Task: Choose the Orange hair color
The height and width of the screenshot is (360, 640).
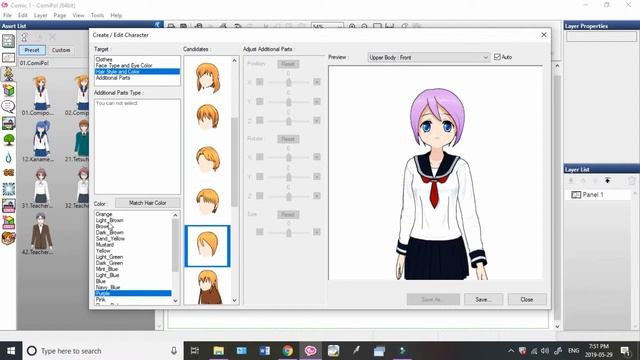Action: click(x=133, y=214)
